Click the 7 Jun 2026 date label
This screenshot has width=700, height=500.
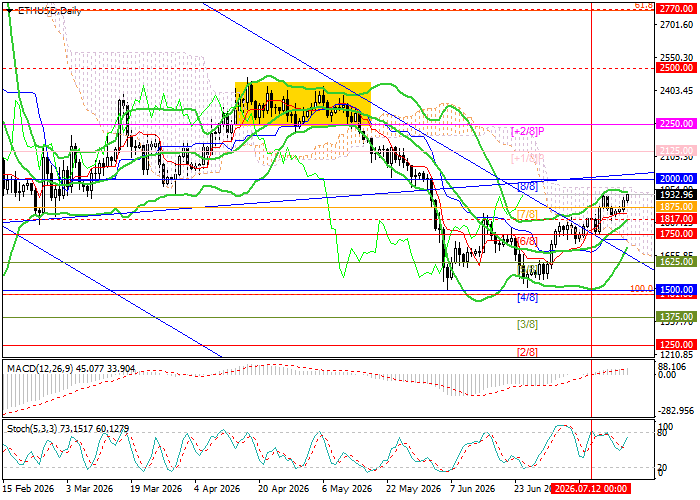pyautogui.click(x=475, y=488)
